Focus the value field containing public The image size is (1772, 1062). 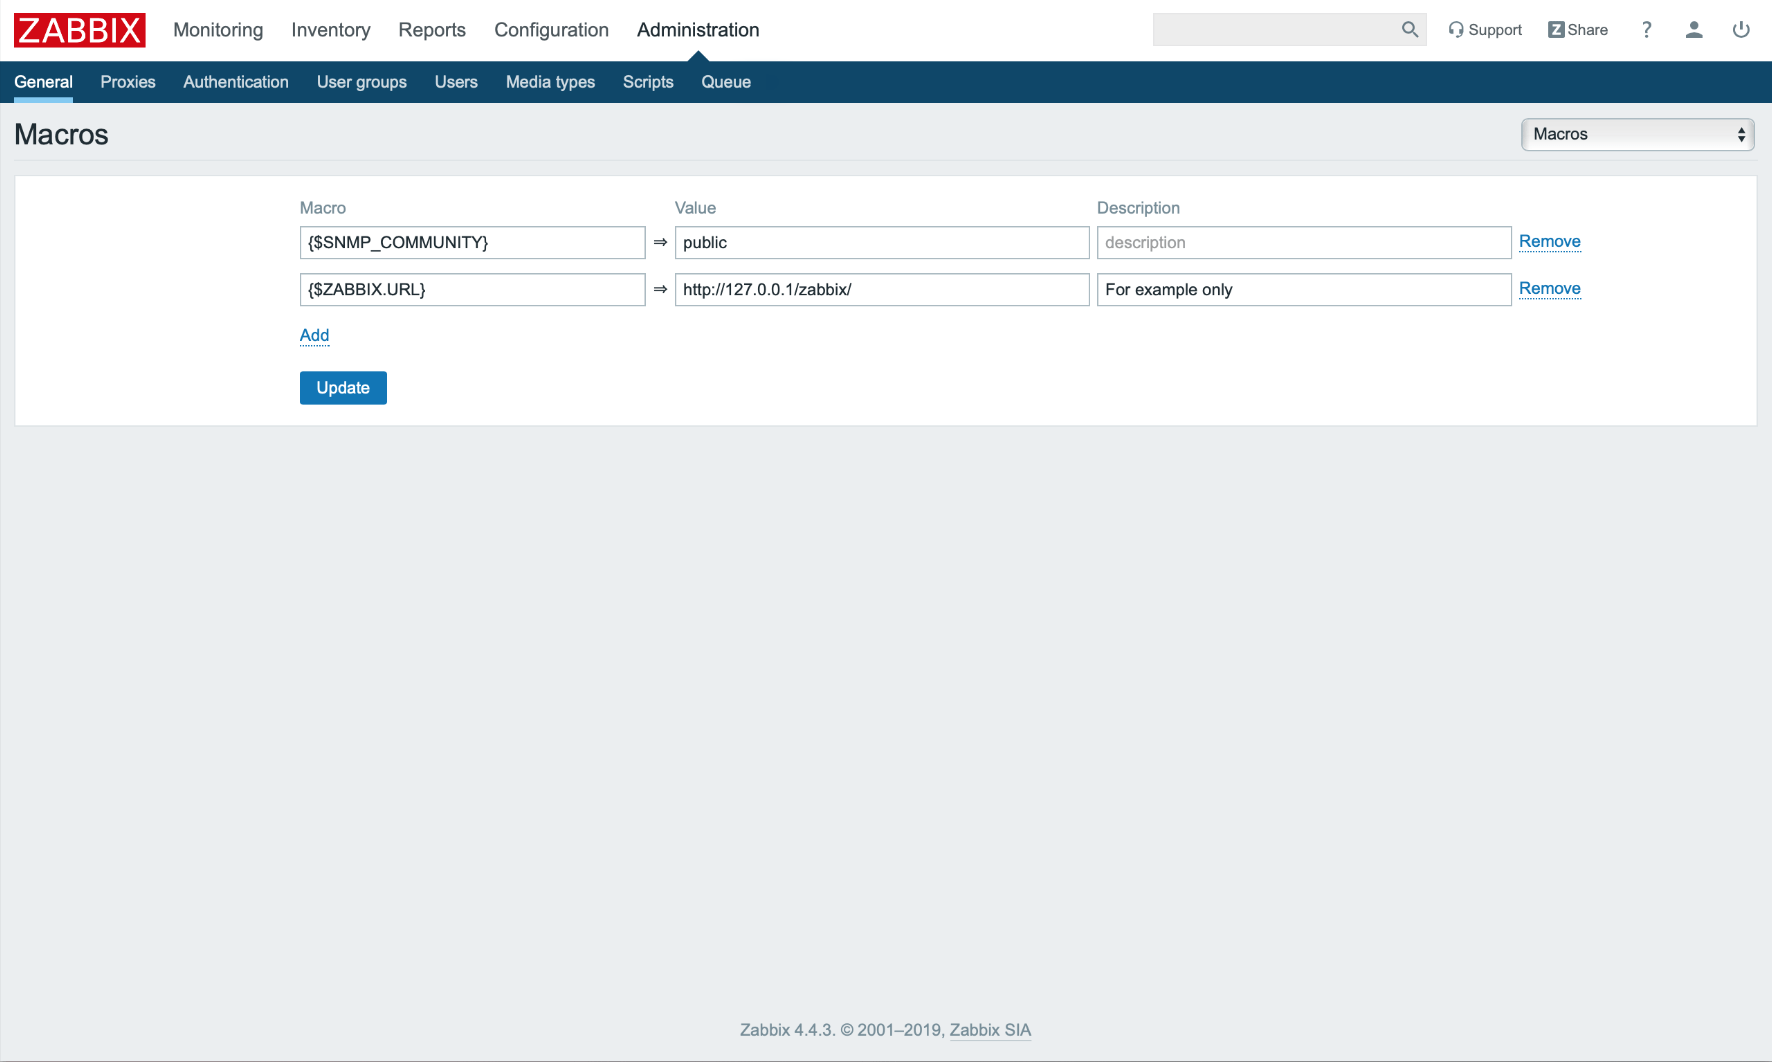coord(881,243)
